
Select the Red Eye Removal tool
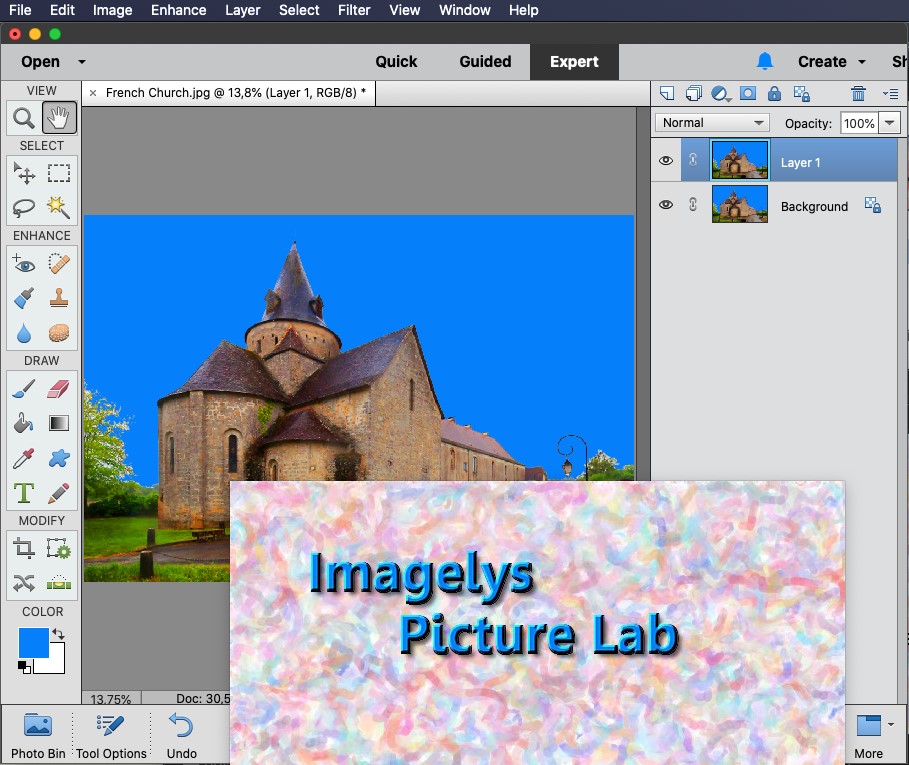point(24,264)
